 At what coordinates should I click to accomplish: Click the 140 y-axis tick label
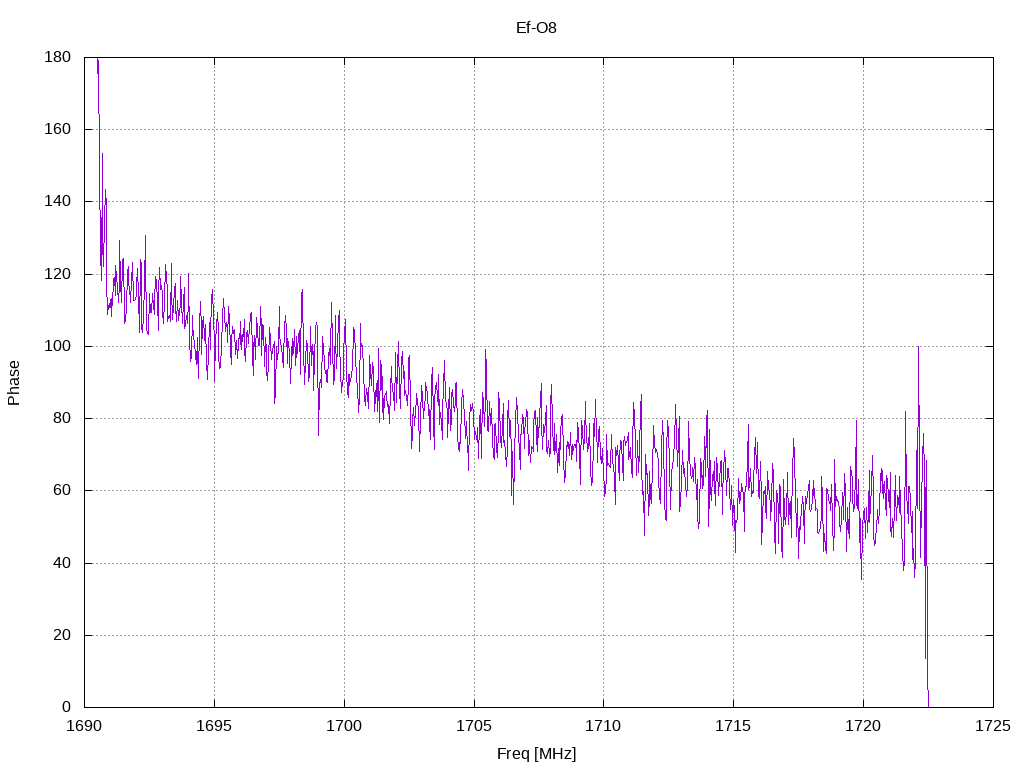[57, 201]
